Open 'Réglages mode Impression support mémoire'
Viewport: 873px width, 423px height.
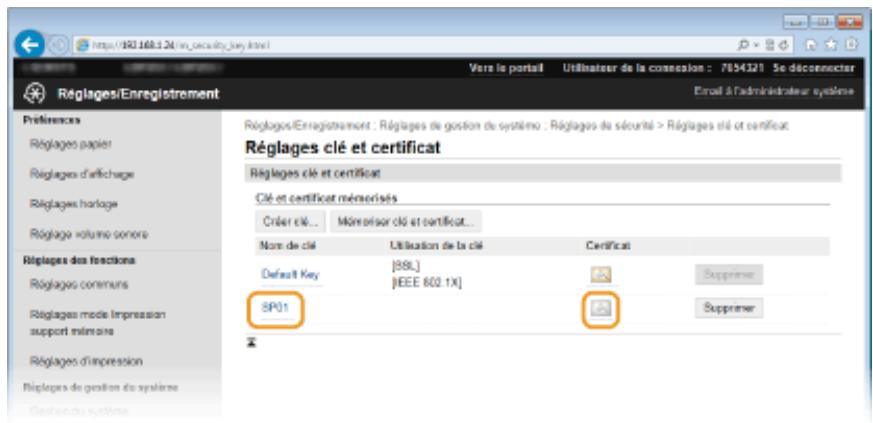(97, 323)
